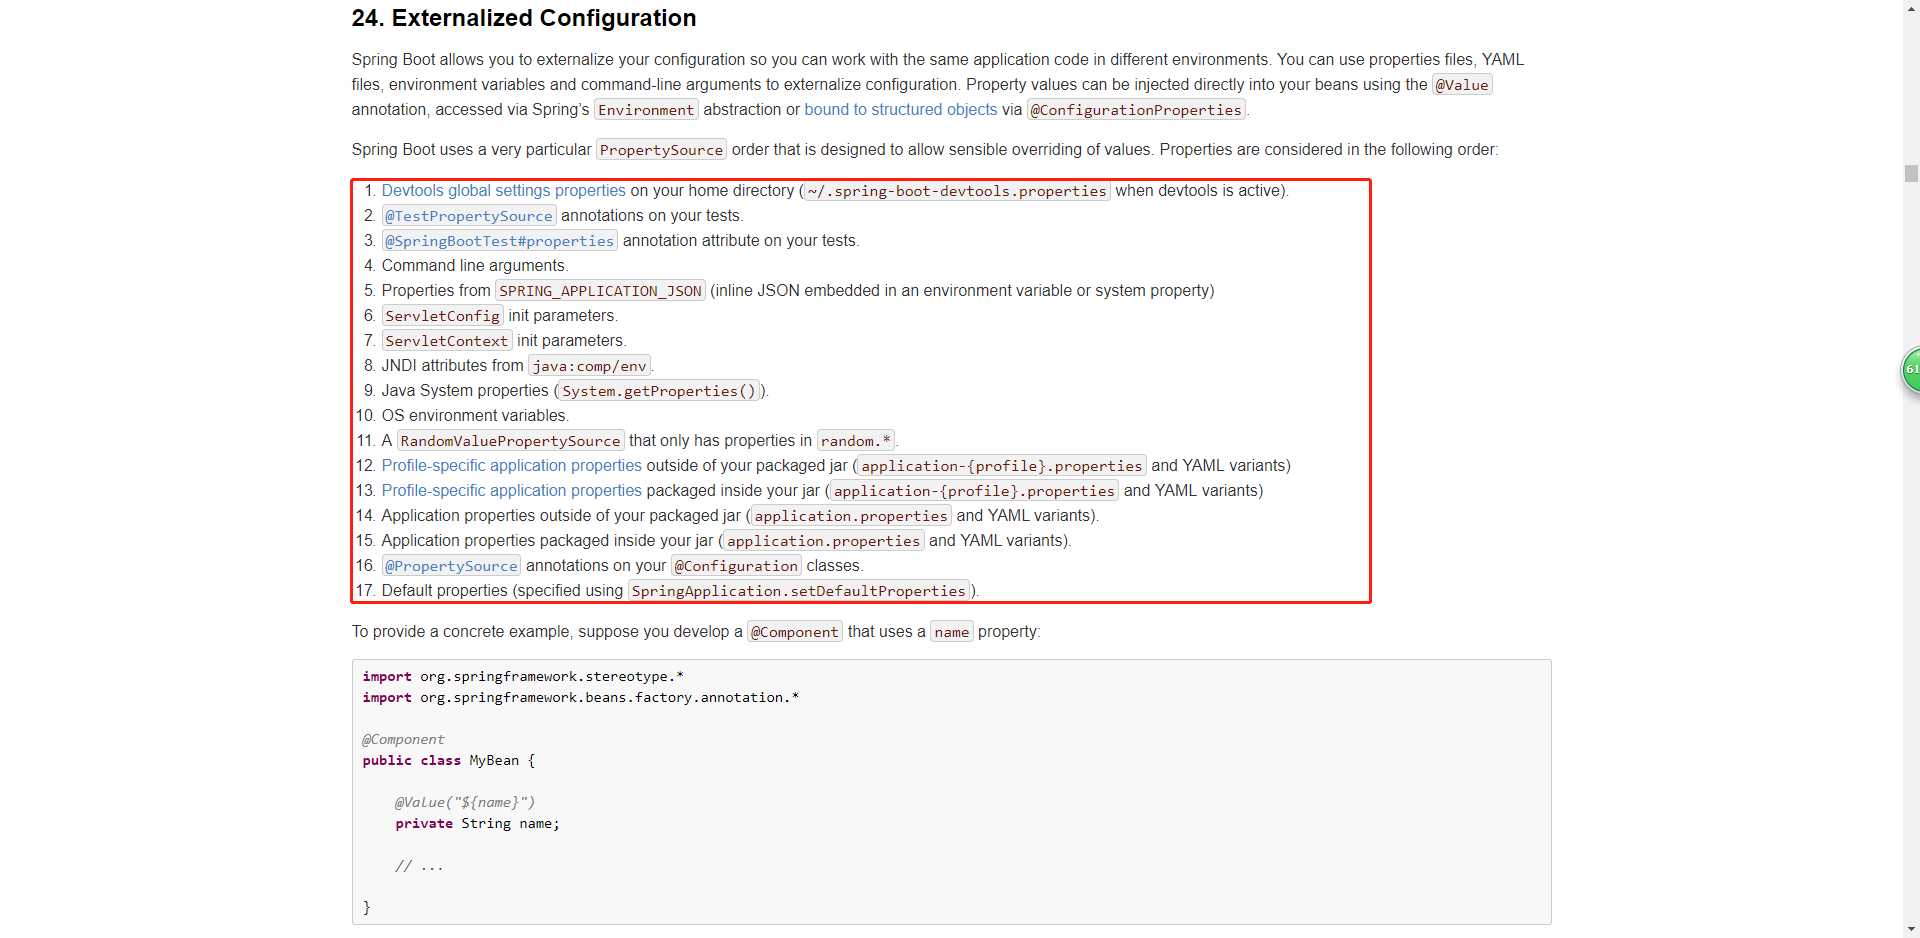Open the 'bound to structured objects' link
1920x938 pixels.
tap(900, 110)
